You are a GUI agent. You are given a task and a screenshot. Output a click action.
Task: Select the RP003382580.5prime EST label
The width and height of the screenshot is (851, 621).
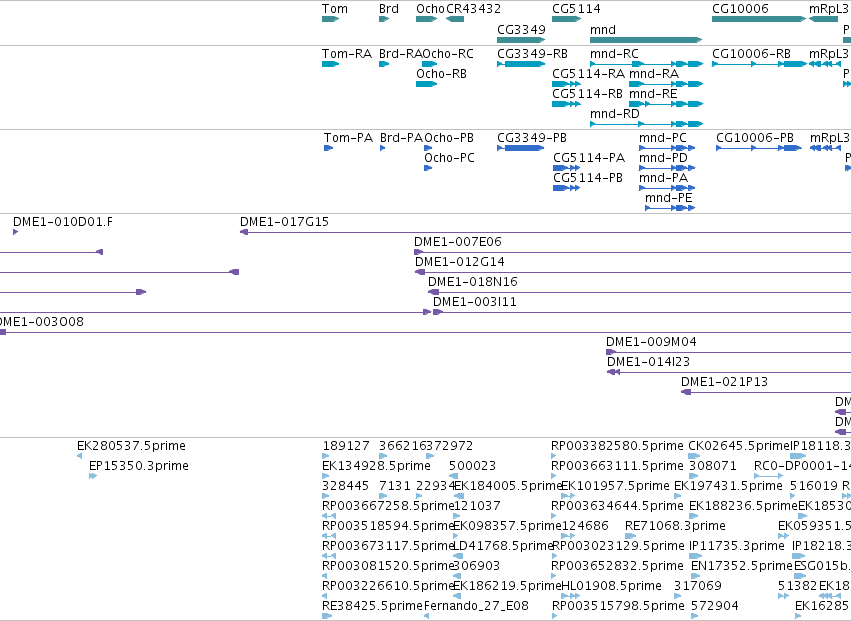618,446
